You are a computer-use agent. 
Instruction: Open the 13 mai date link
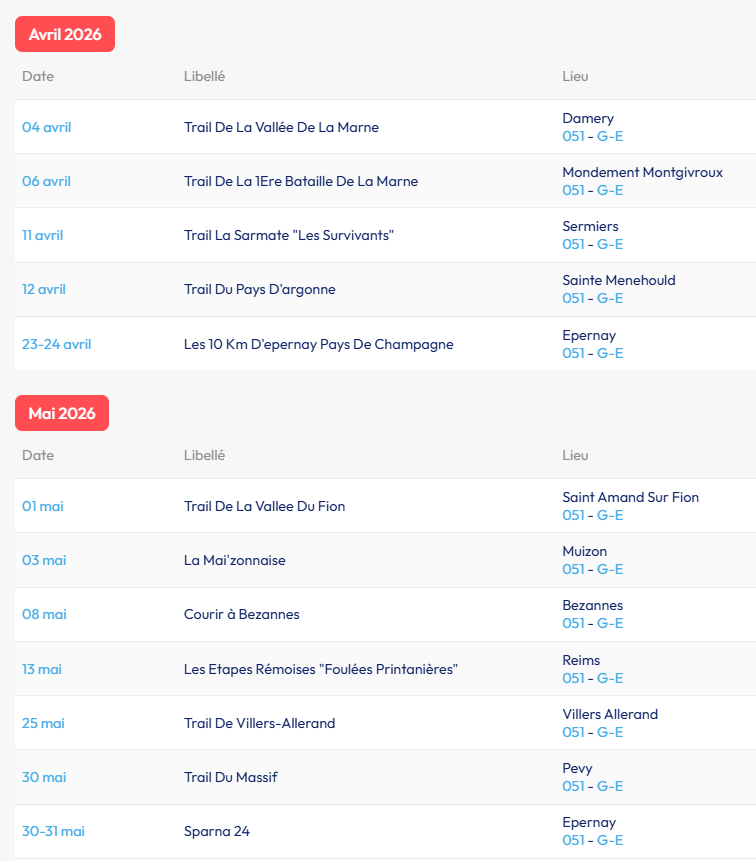[x=42, y=669]
